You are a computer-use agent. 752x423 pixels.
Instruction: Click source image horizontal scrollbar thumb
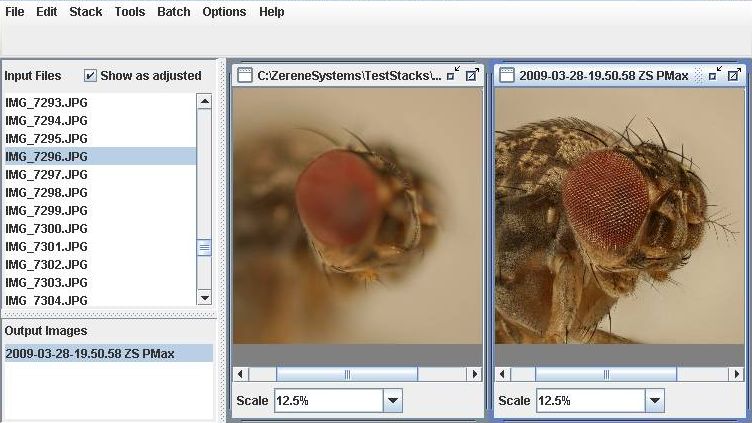pos(347,374)
